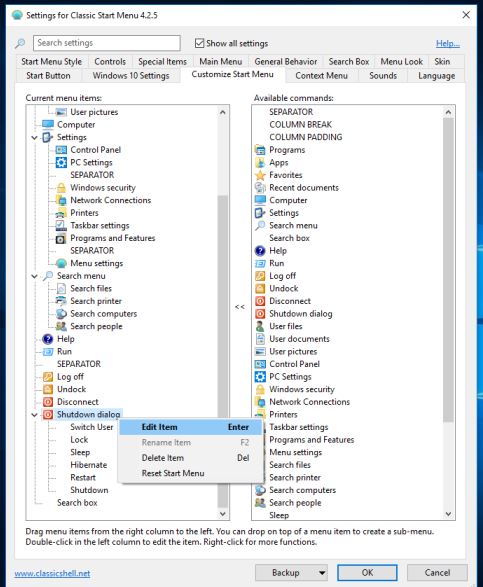Click the available commands scrollbar down arrow
The image size is (483, 587).
coord(449,514)
